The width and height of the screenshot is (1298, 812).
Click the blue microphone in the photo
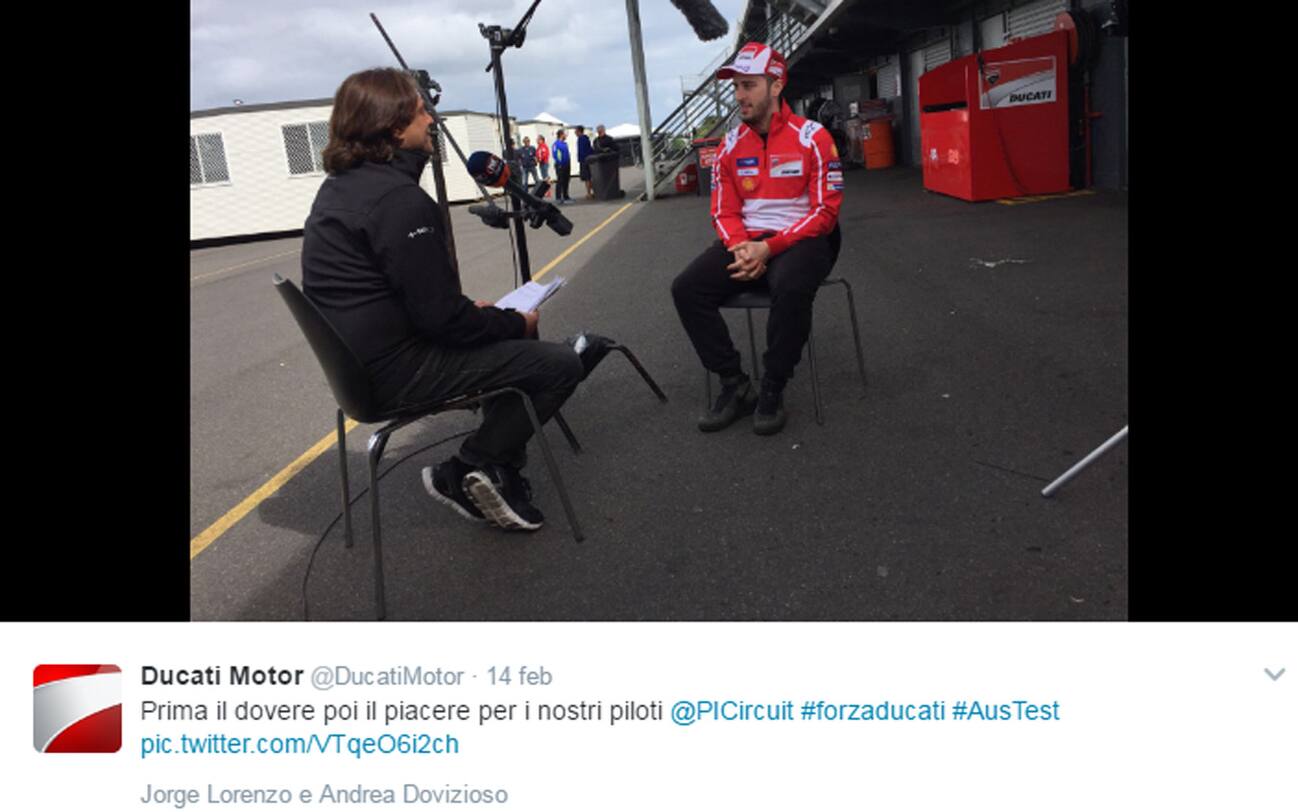(488, 168)
